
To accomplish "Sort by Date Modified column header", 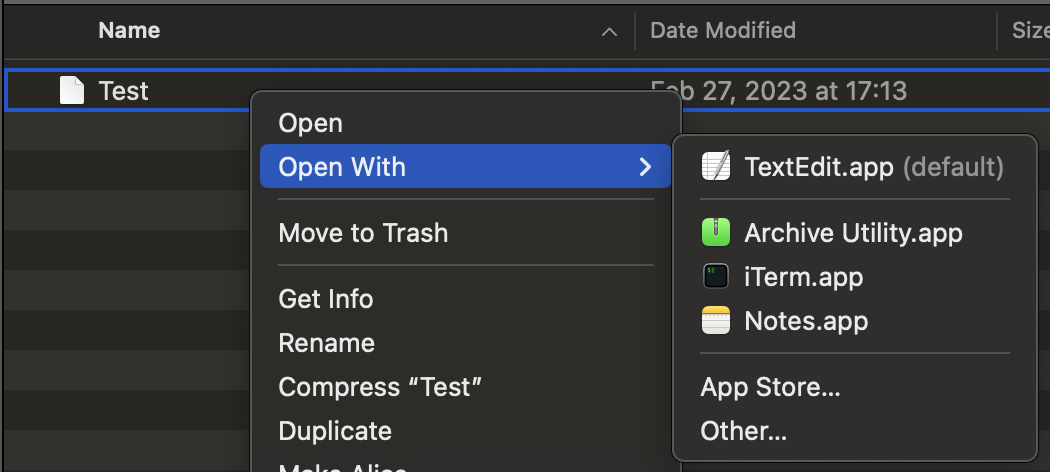I will click(x=723, y=30).
